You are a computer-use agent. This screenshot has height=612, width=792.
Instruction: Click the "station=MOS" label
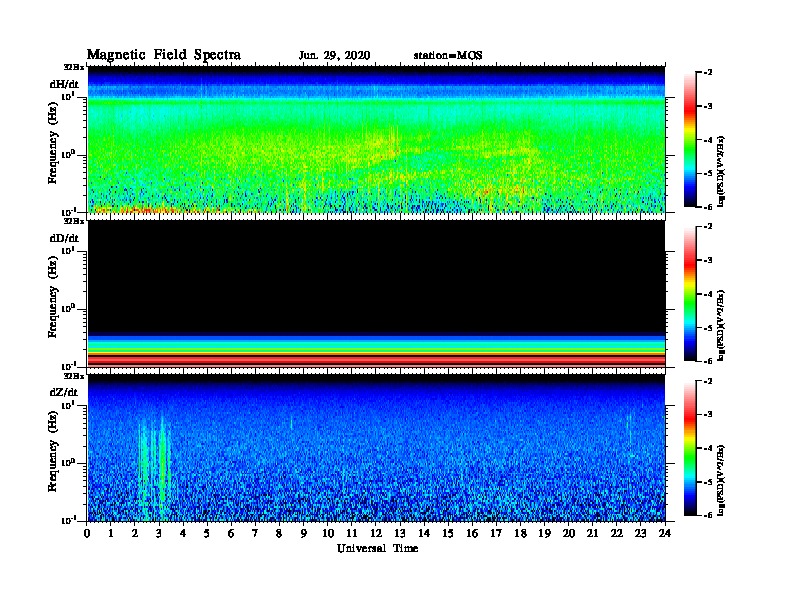pyautogui.click(x=448, y=56)
